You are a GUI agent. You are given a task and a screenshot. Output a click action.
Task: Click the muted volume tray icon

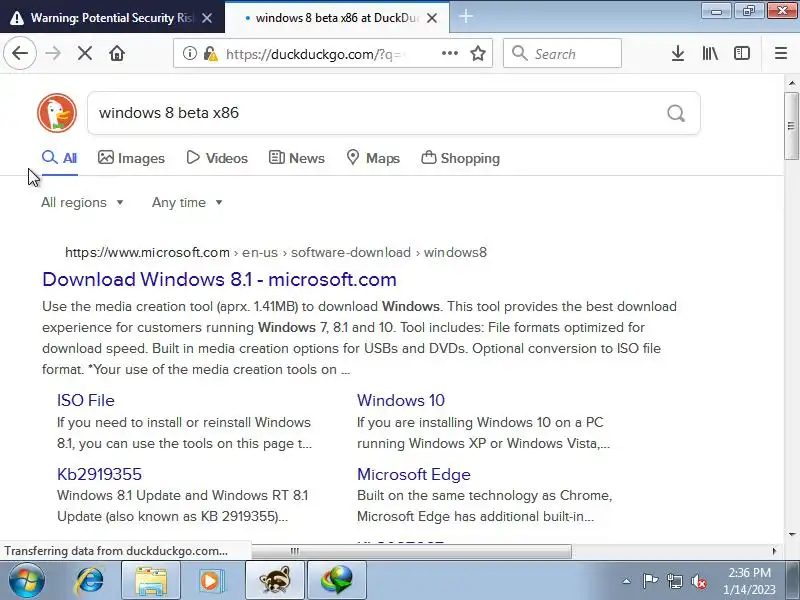699,581
